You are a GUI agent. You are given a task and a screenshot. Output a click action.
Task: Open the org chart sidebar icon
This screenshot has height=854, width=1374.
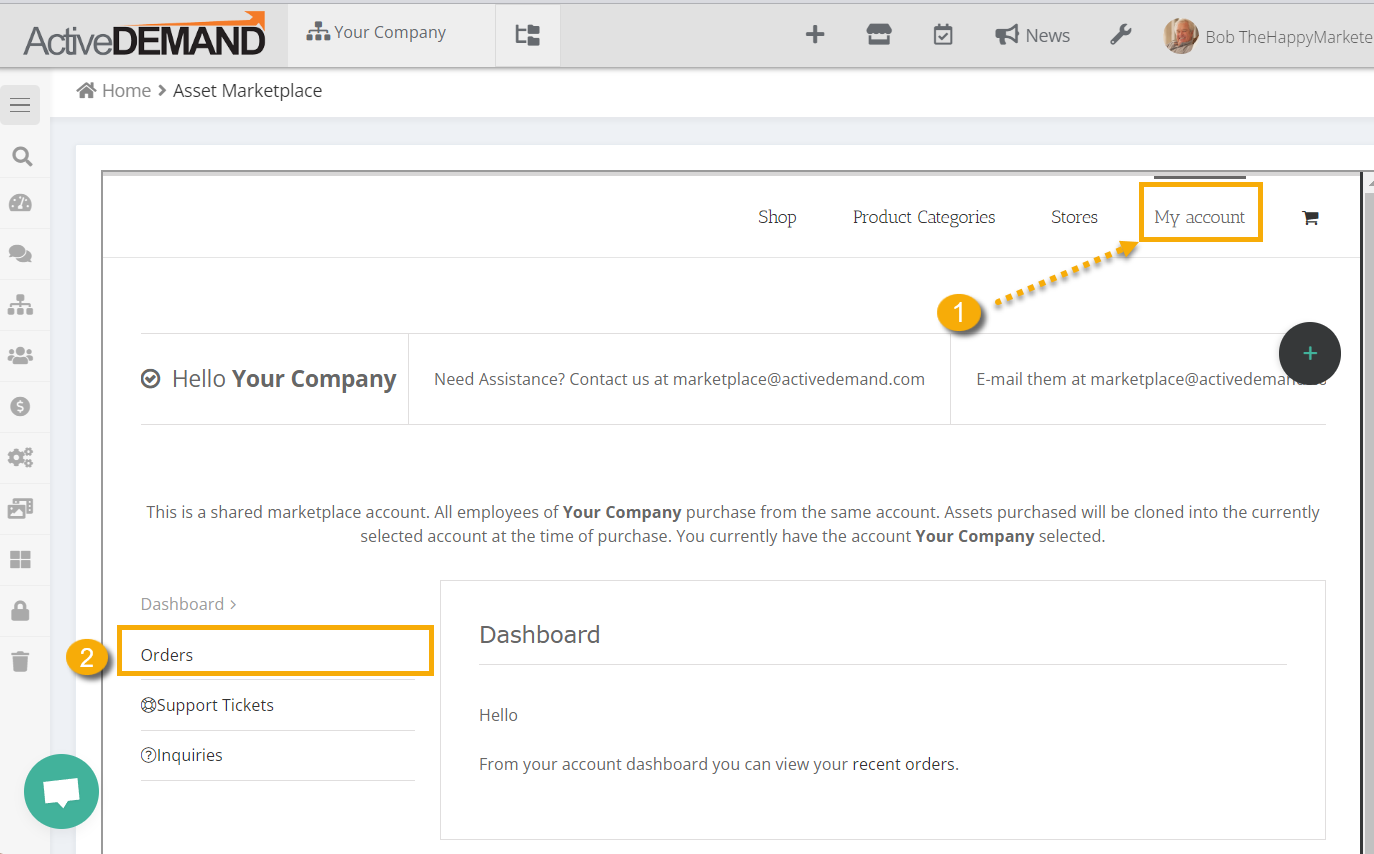coord(20,305)
